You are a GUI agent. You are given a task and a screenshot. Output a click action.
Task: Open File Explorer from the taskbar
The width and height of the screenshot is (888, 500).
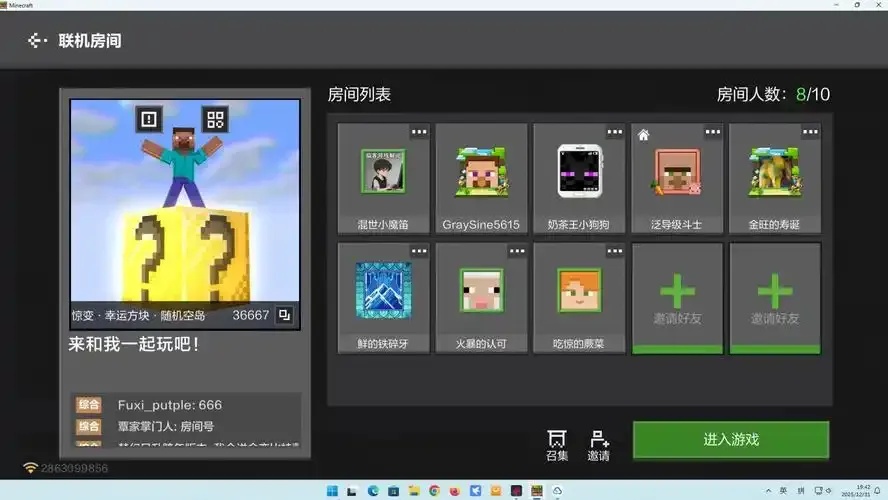coord(414,490)
